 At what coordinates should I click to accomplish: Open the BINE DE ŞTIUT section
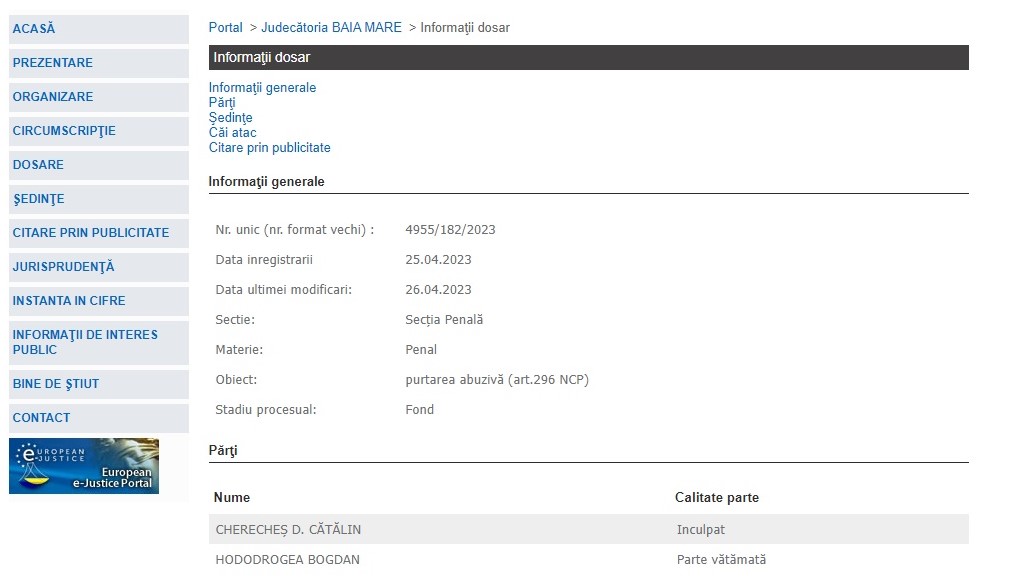point(56,384)
